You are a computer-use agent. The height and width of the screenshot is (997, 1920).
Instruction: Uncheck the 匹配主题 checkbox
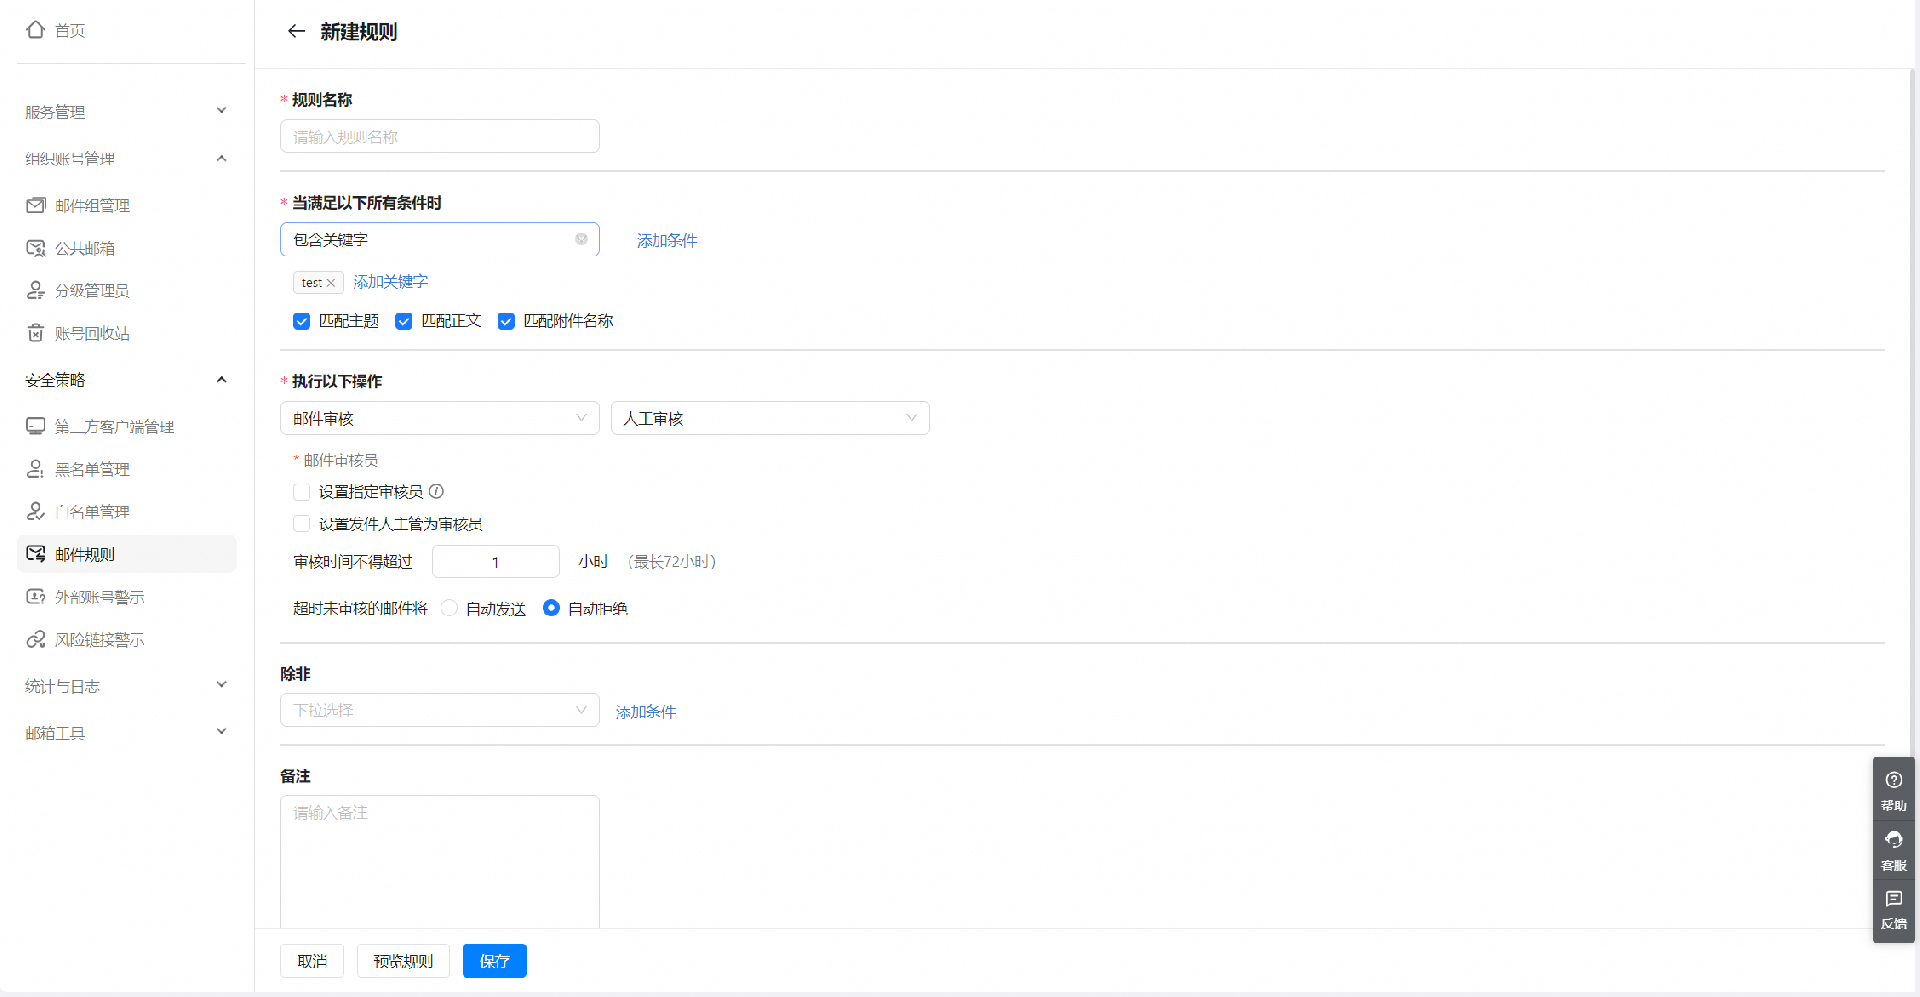[301, 321]
